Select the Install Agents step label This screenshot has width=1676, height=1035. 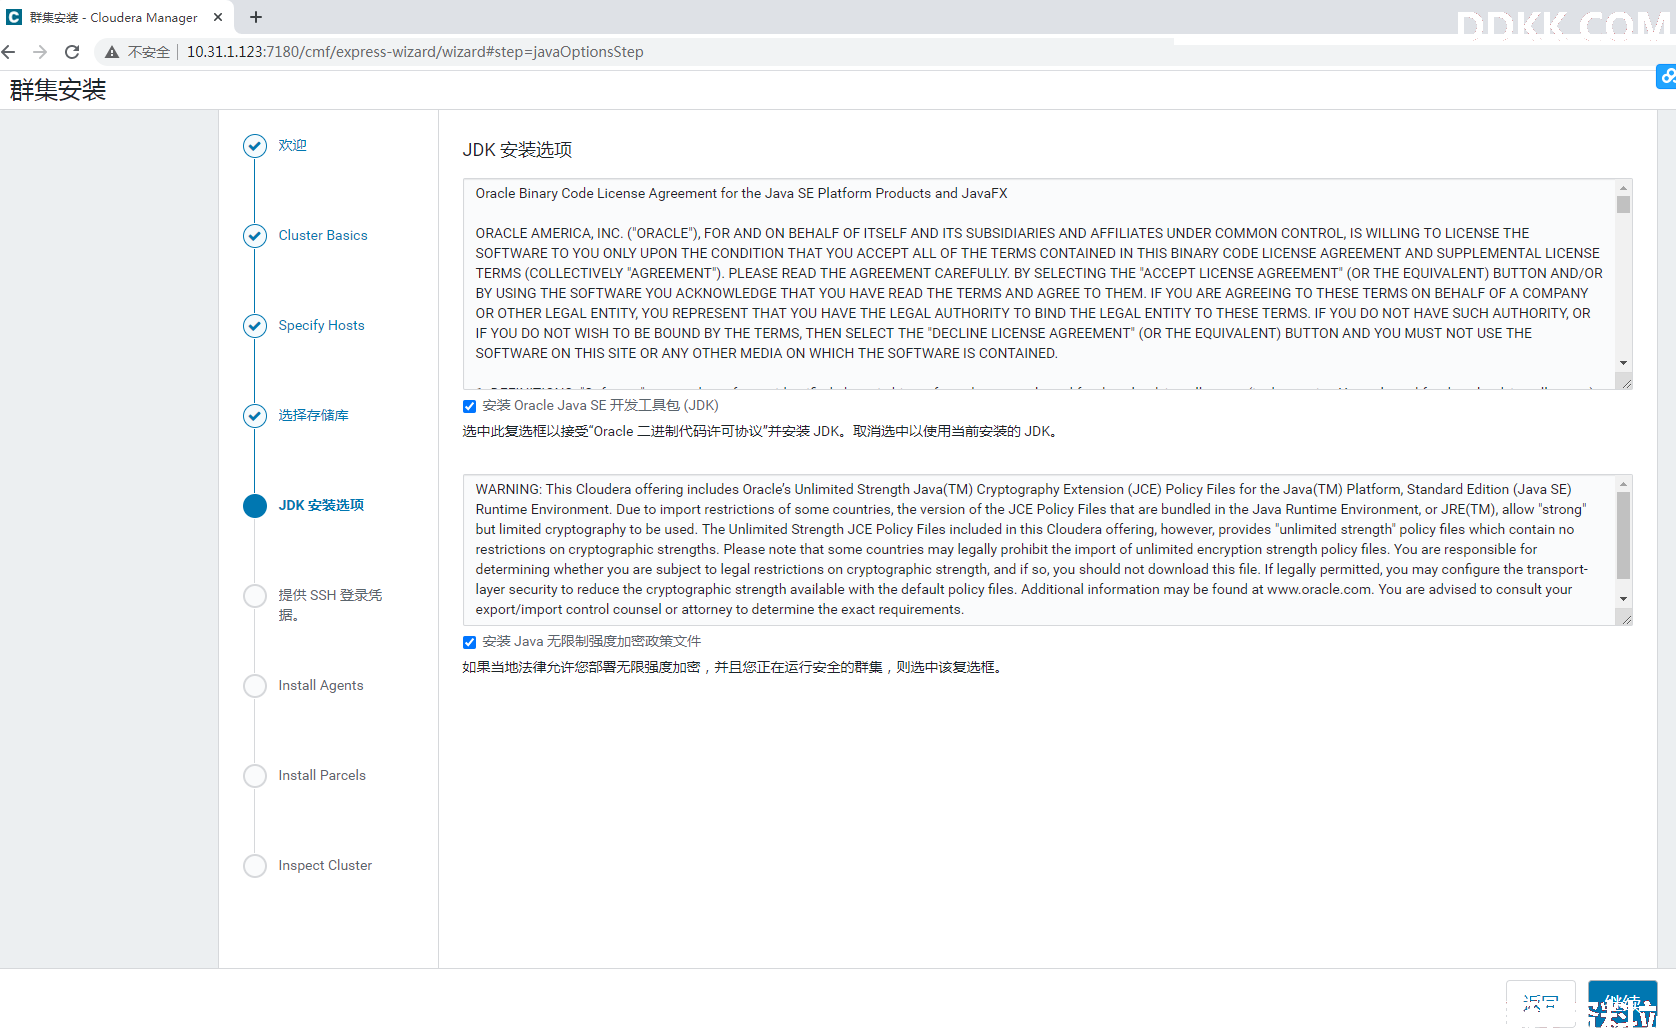[x=321, y=686]
